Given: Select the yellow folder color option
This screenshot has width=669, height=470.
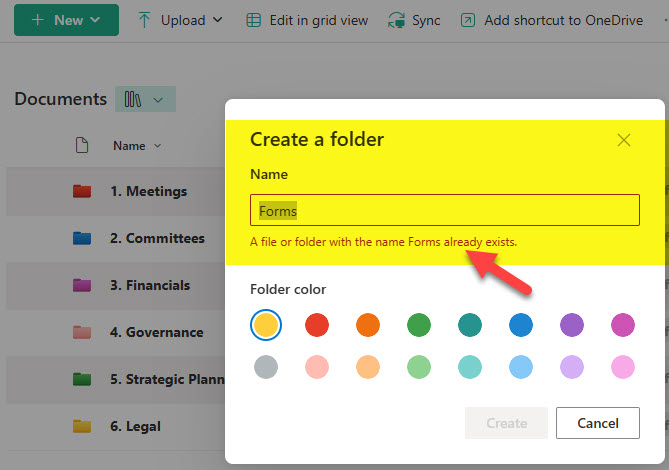Looking at the screenshot, I should coord(266,325).
